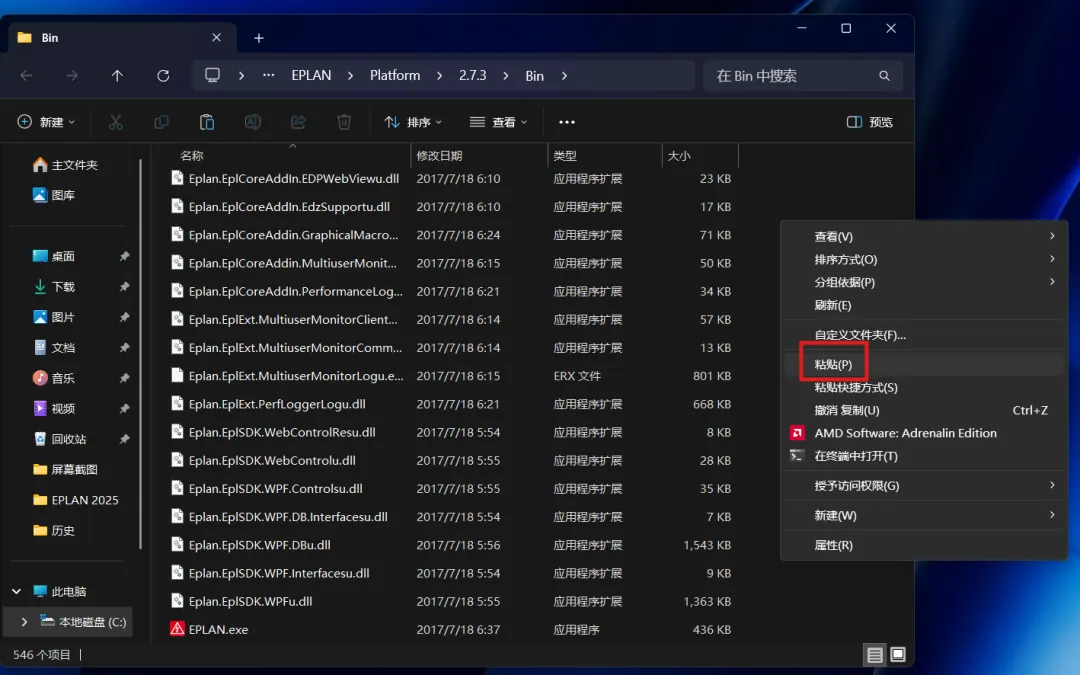The height and width of the screenshot is (675, 1080).
Task: Click pin icon next to 下载
Action: point(124,287)
